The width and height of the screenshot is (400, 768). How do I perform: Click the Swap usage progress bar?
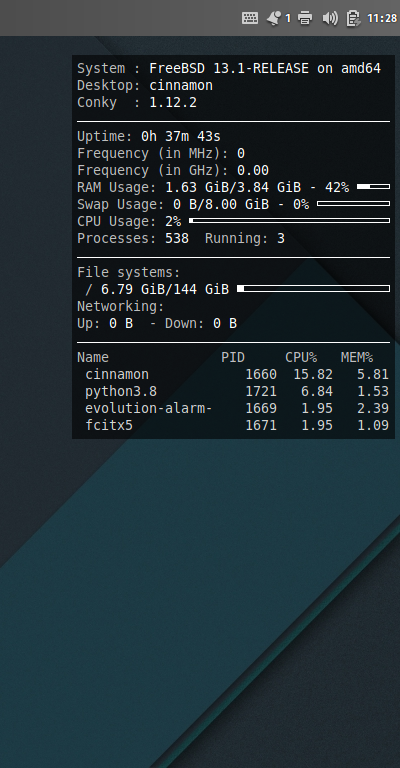353,204
